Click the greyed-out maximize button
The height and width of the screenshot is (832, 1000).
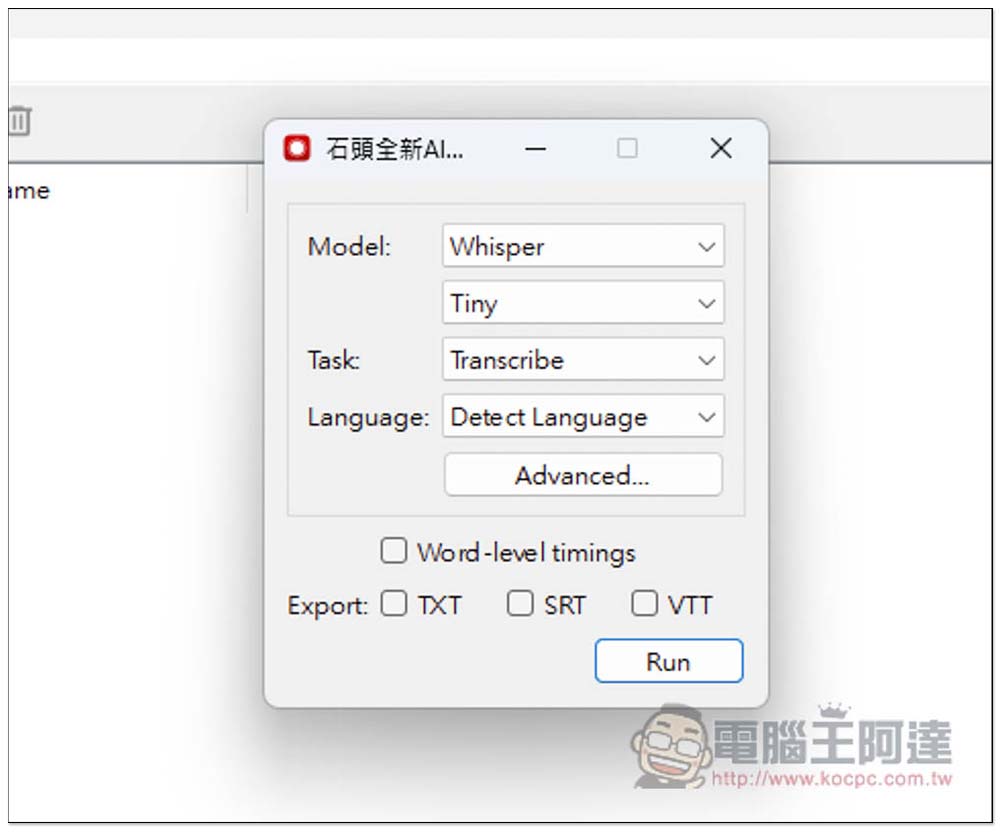[x=627, y=149]
